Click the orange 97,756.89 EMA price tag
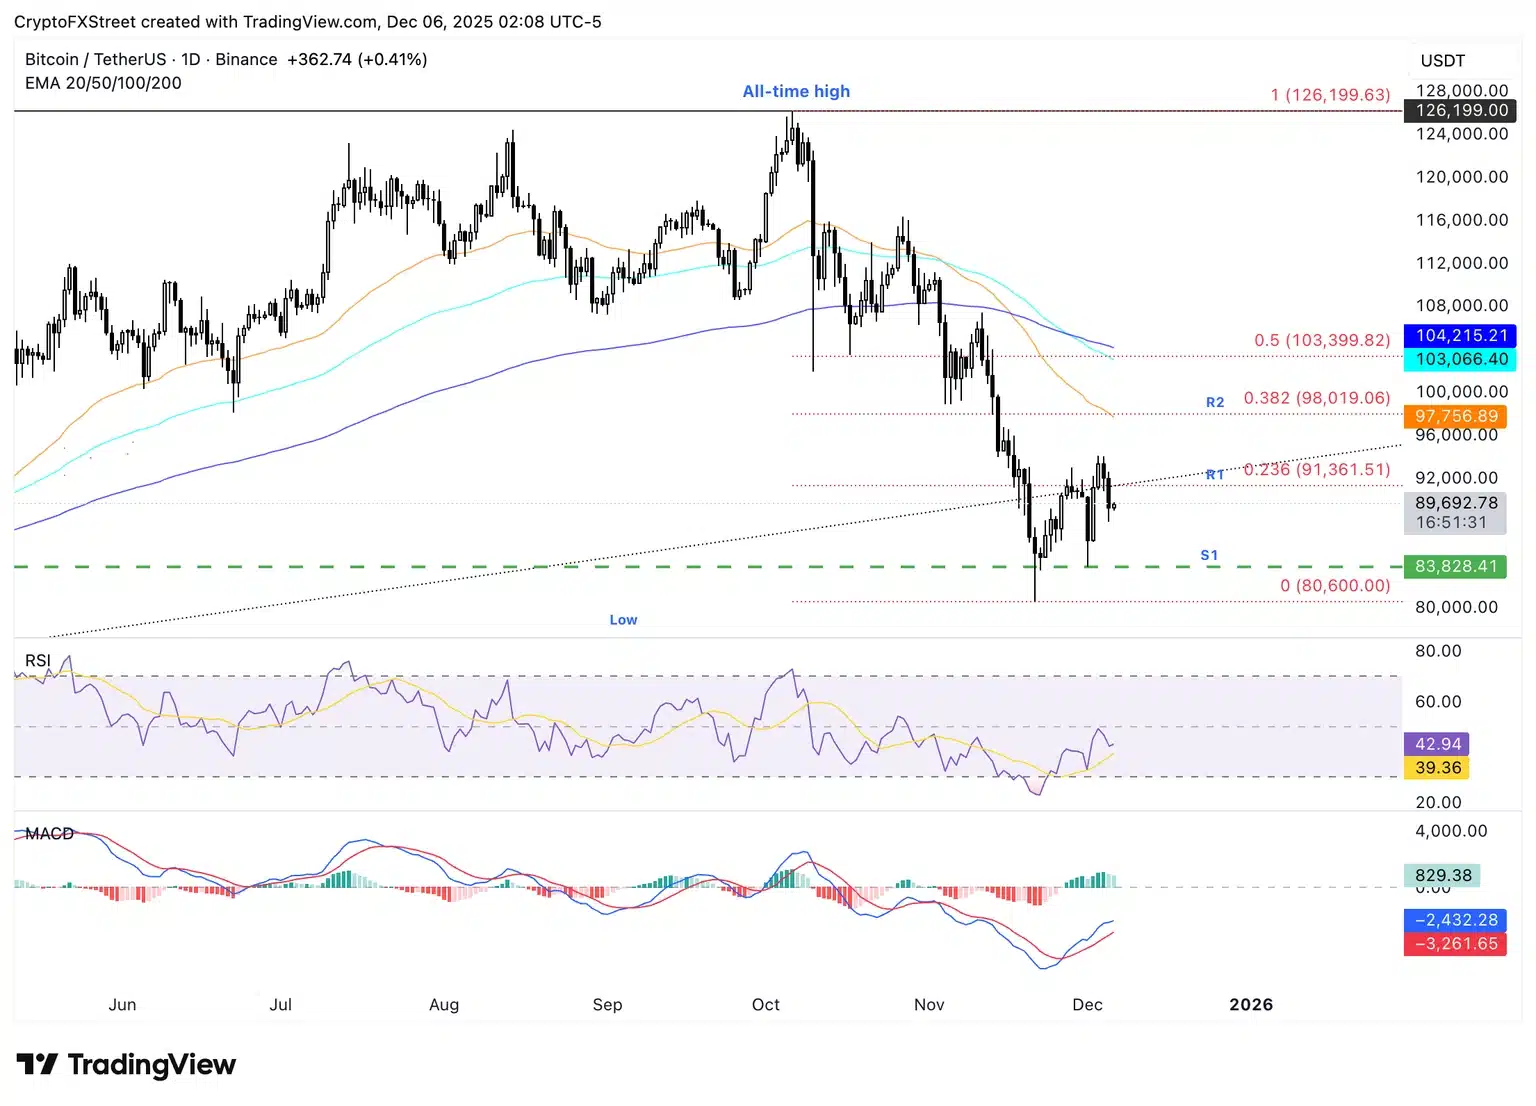This screenshot has width=1536, height=1106. click(1455, 416)
